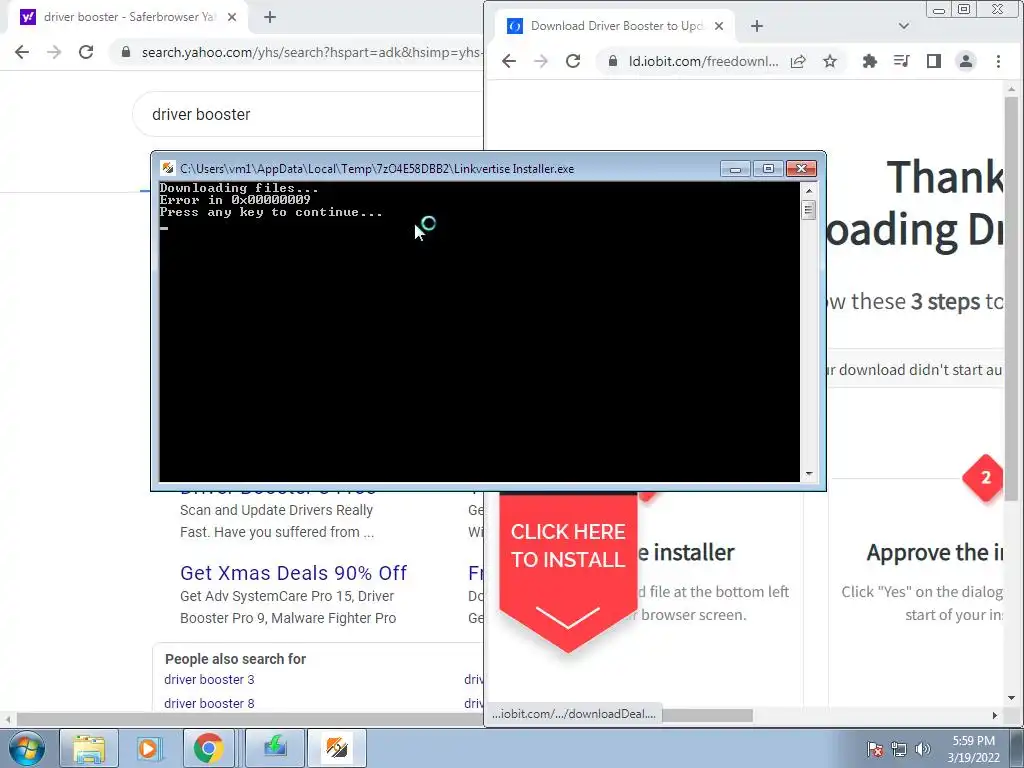Bookmark the IObit page with star icon

tap(829, 61)
